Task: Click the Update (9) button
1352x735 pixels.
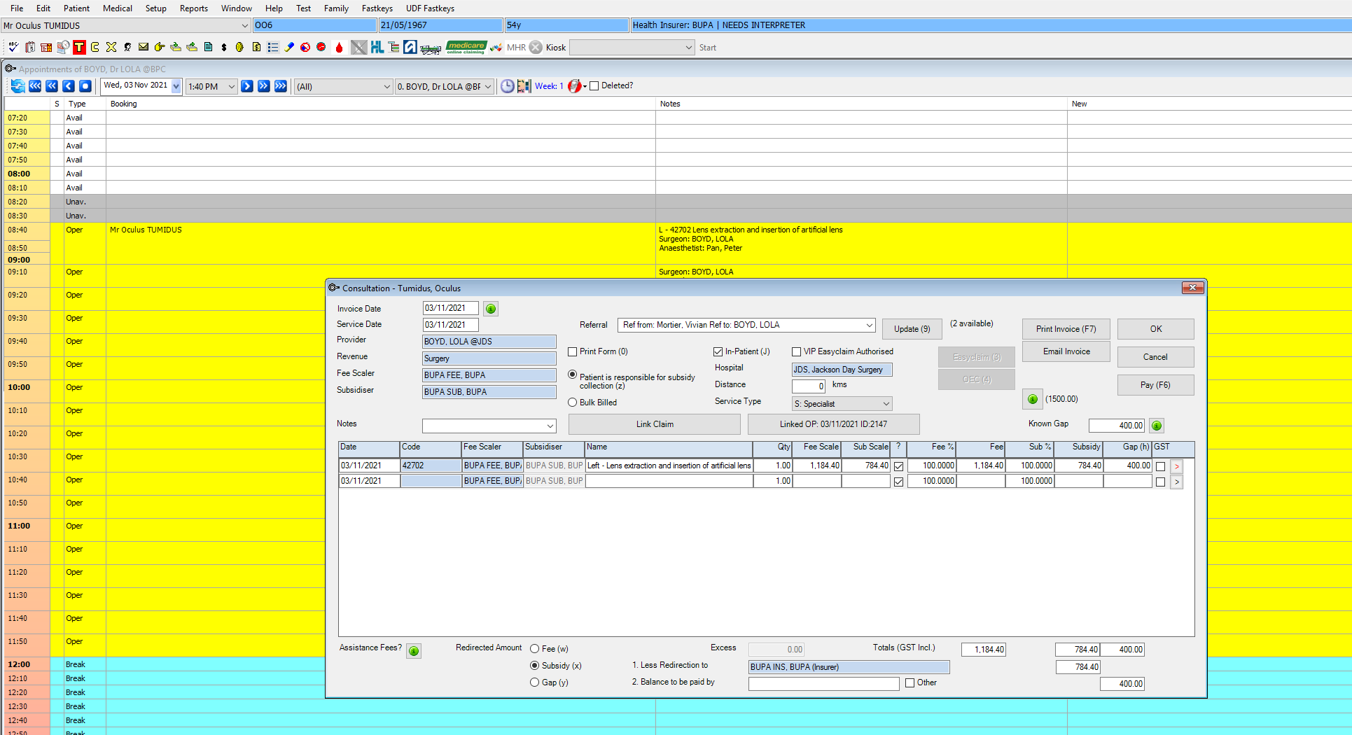Action: coord(912,329)
